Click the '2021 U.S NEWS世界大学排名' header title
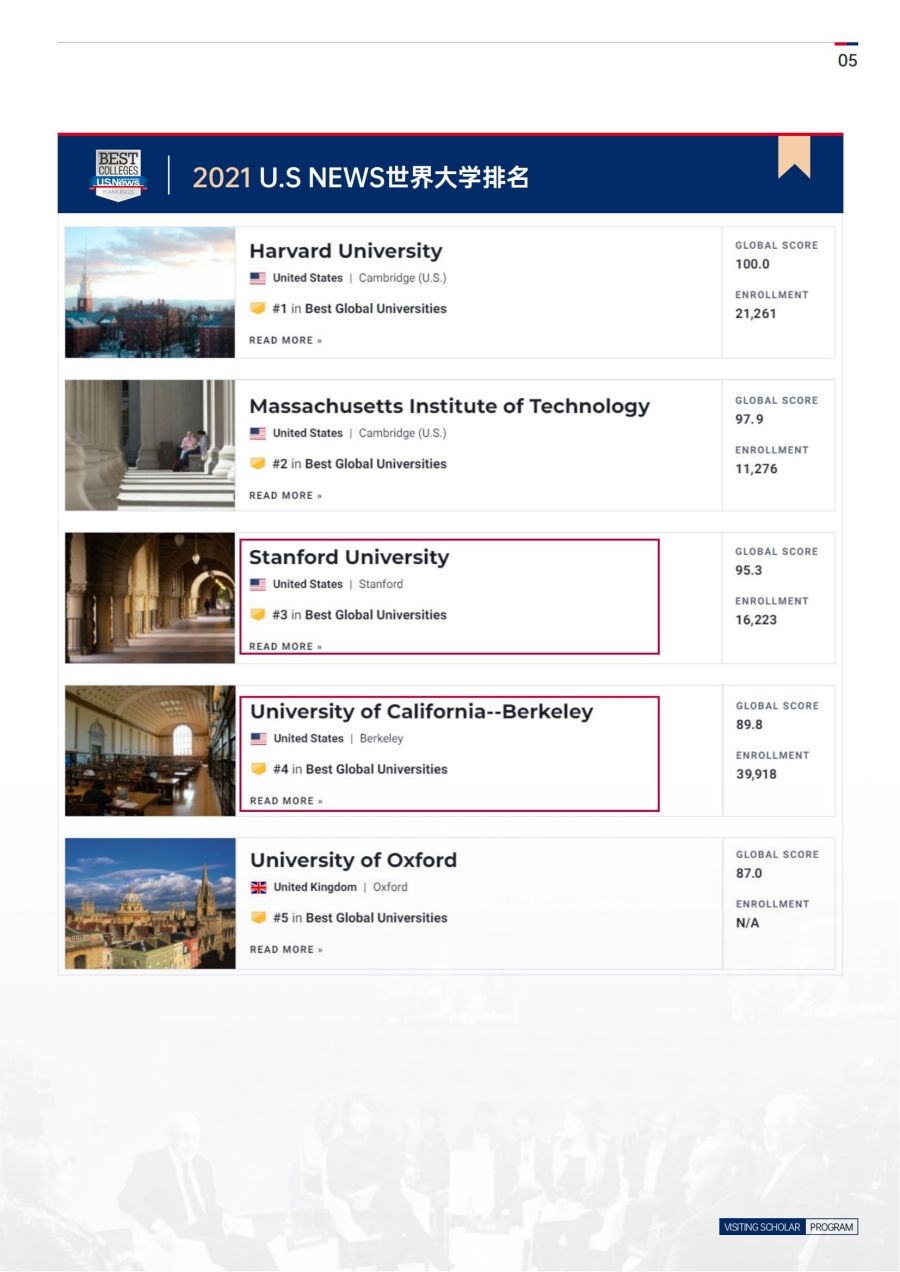Viewport: 900px width, 1272px height. (361, 177)
